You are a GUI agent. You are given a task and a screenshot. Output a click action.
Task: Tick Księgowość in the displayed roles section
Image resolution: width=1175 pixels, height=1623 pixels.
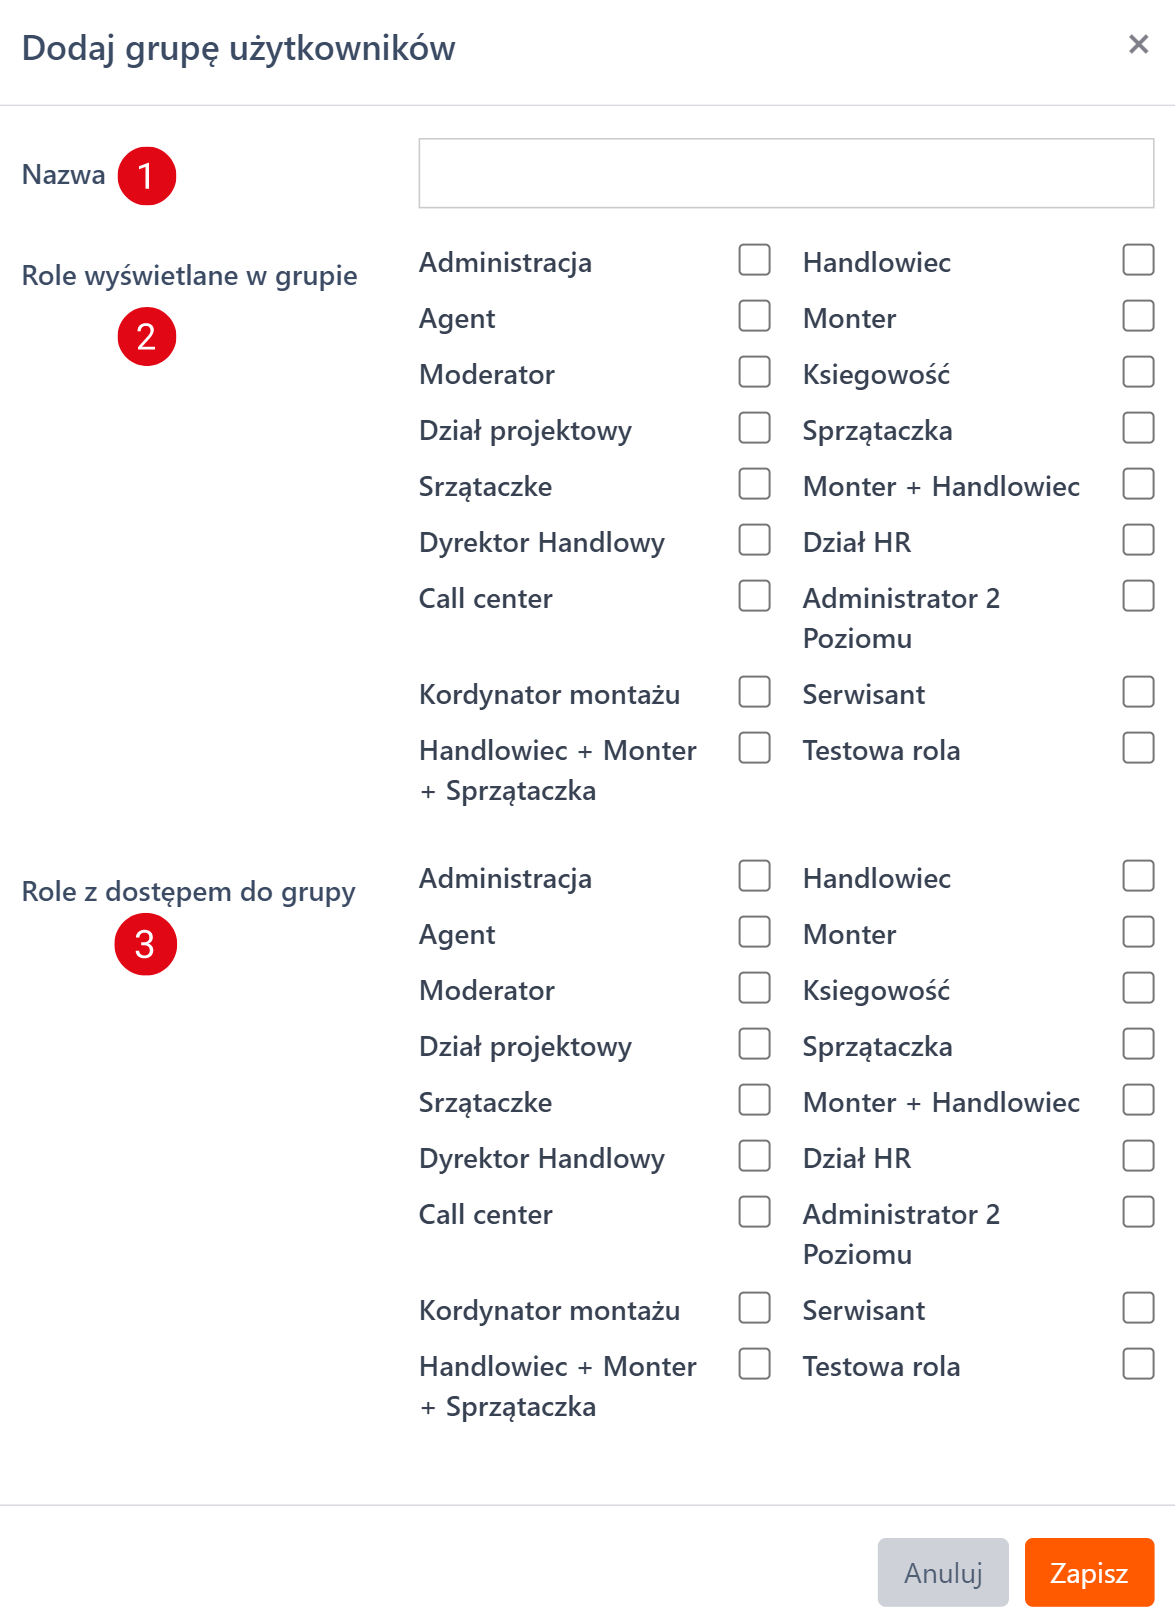click(1138, 372)
